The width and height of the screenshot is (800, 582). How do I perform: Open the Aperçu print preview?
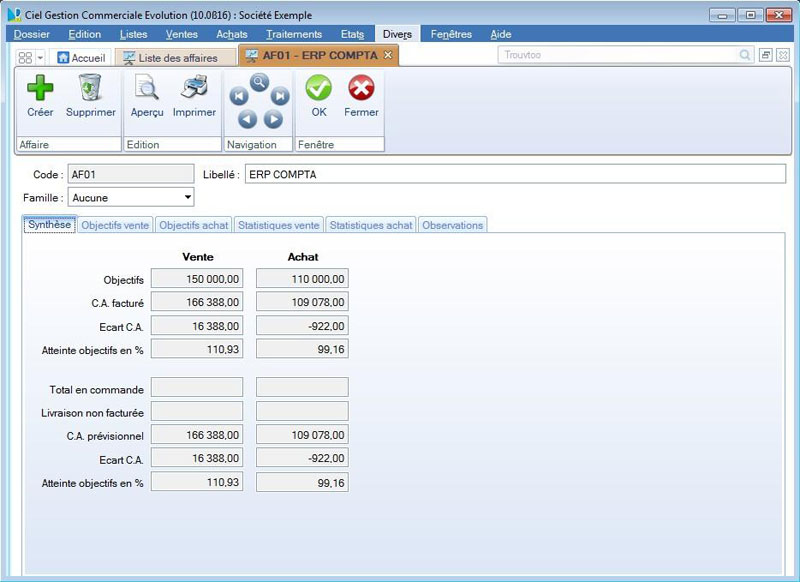tap(146, 90)
